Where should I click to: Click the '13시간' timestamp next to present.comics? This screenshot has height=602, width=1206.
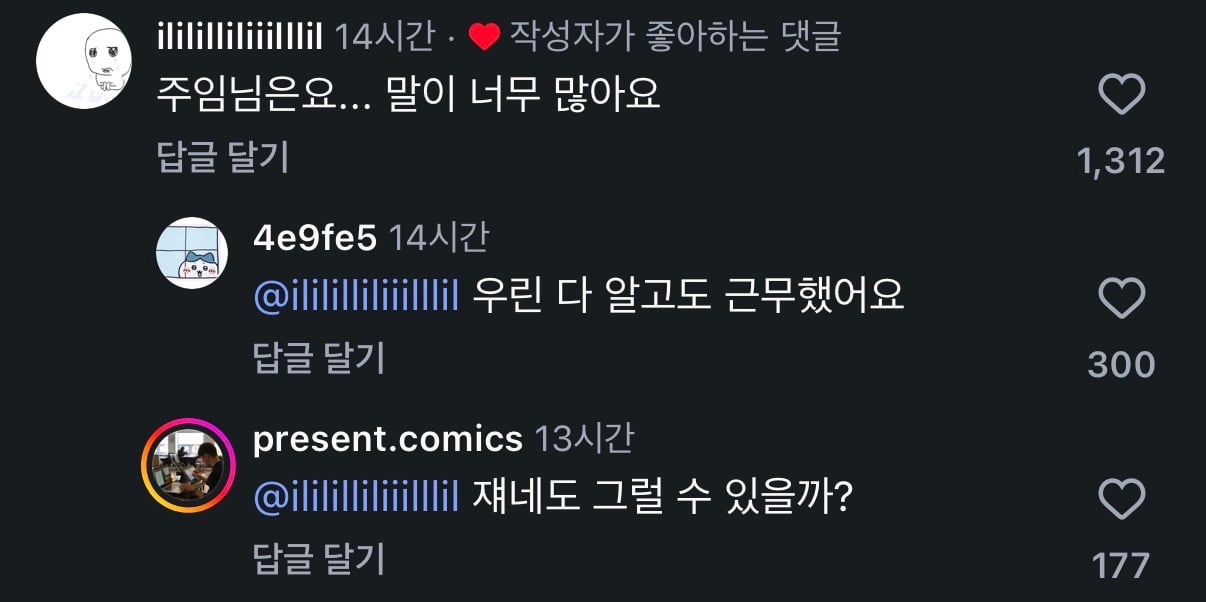pyautogui.click(x=583, y=439)
